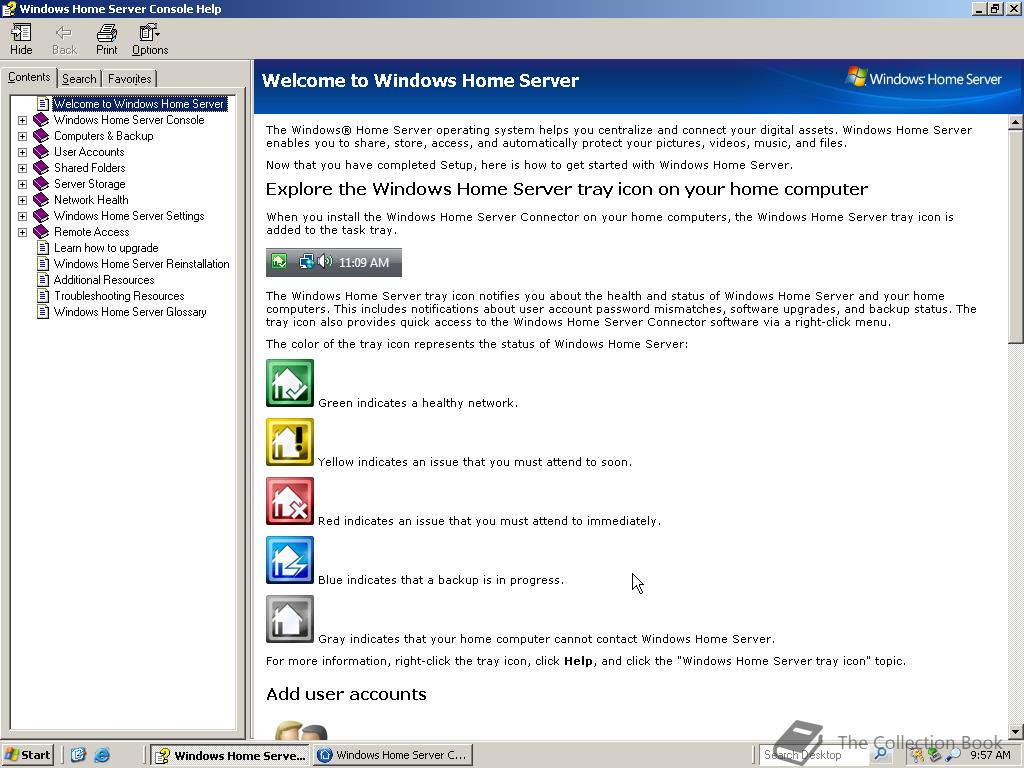
Task: Expand the Computers & Backup topic
Action: 22,136
